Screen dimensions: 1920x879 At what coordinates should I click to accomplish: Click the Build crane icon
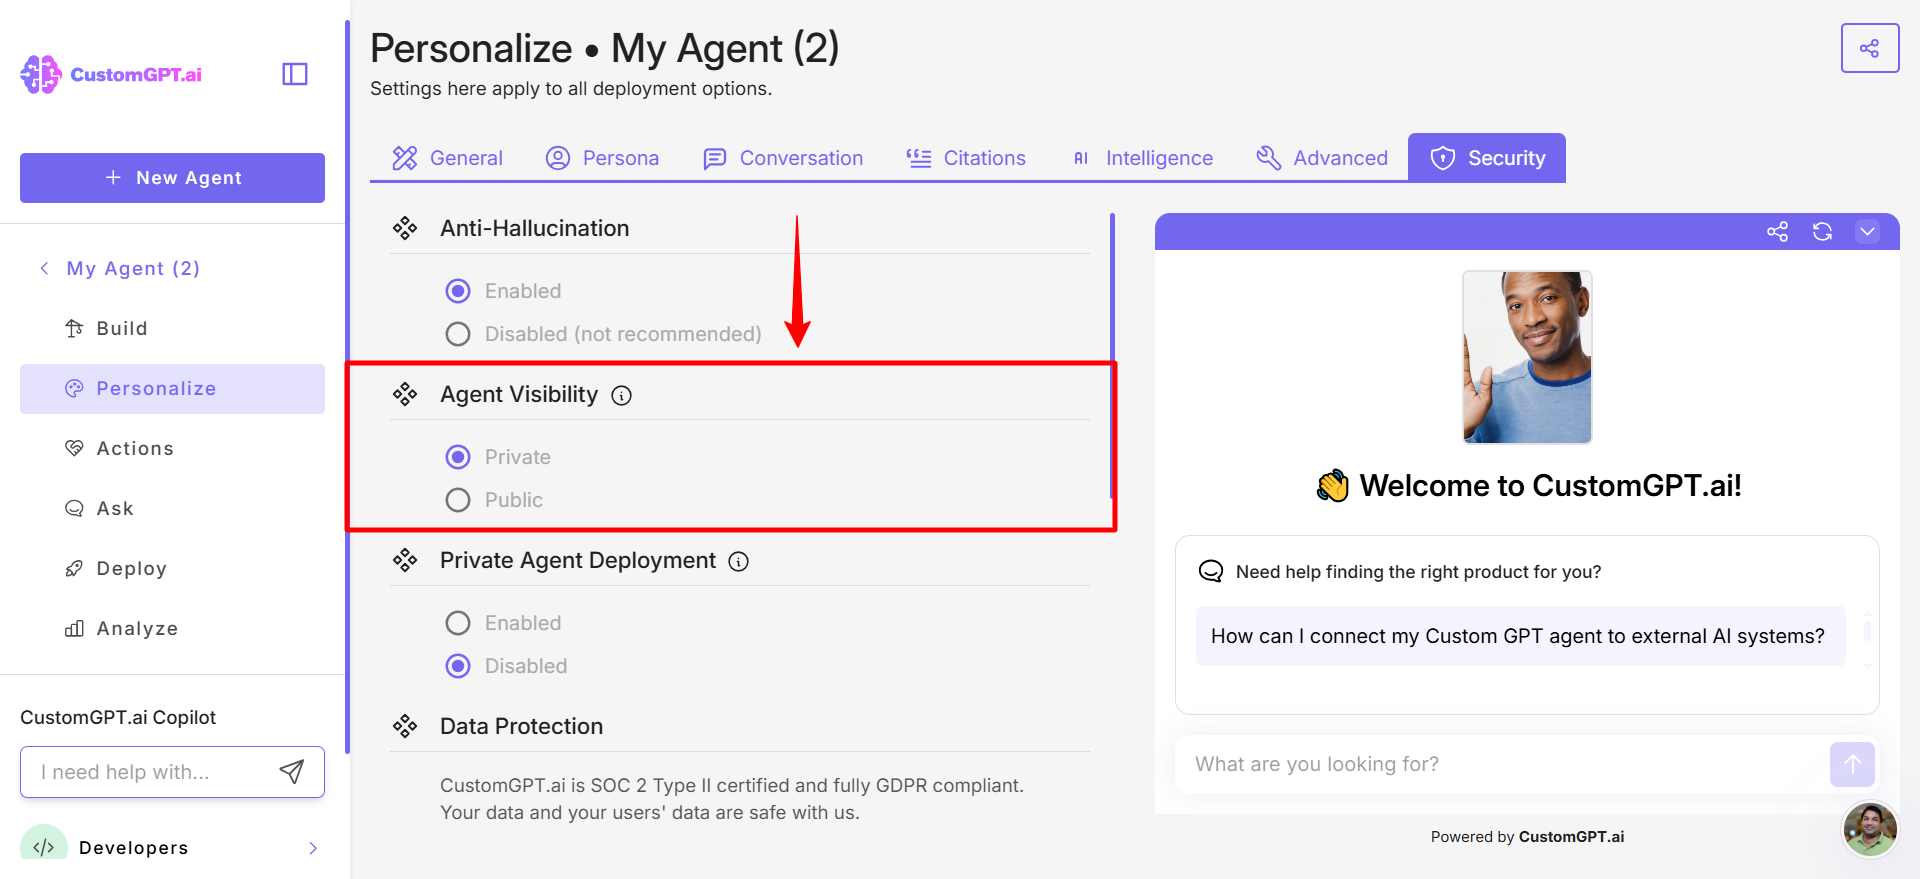74,329
